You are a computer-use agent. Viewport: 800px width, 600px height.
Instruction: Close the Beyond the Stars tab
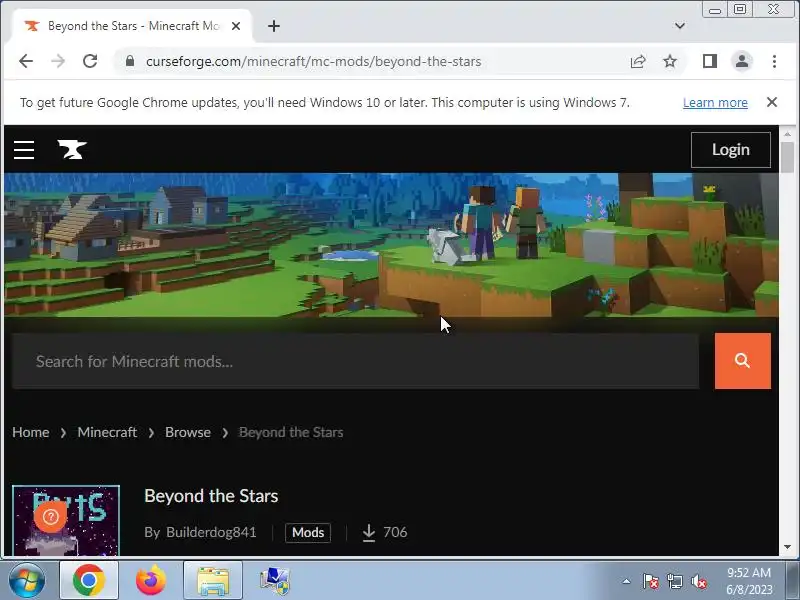click(x=236, y=26)
